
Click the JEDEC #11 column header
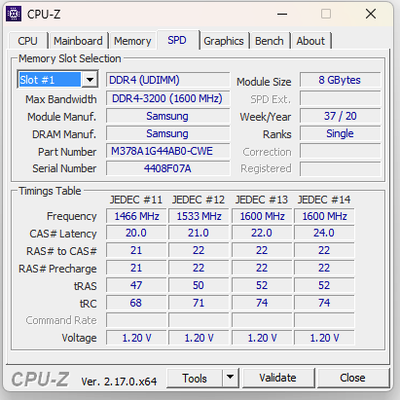coord(136,200)
